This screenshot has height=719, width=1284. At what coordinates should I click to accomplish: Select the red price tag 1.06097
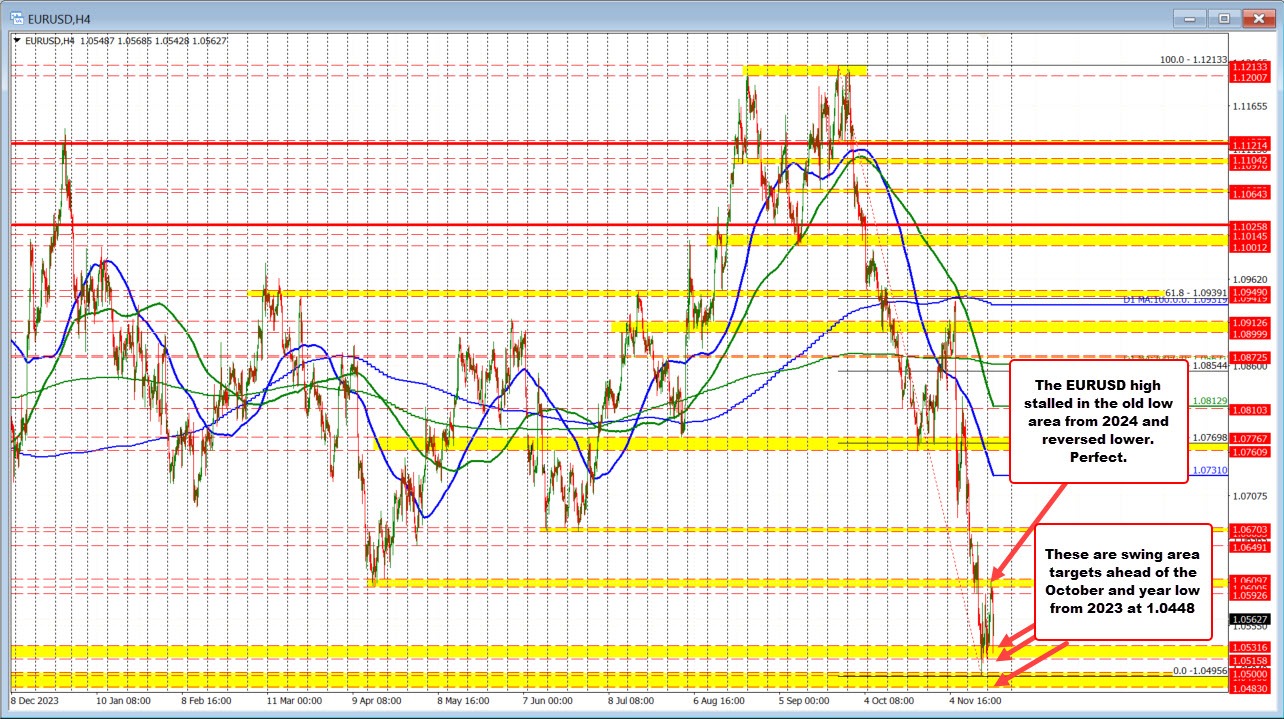(1251, 580)
